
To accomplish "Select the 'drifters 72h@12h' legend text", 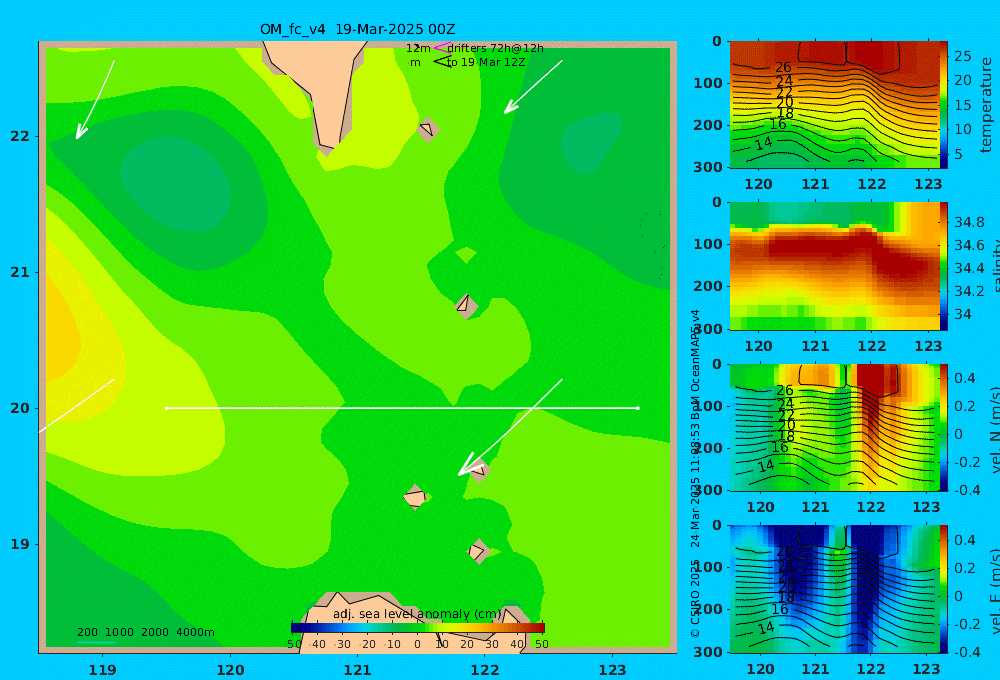I will 495,48.
